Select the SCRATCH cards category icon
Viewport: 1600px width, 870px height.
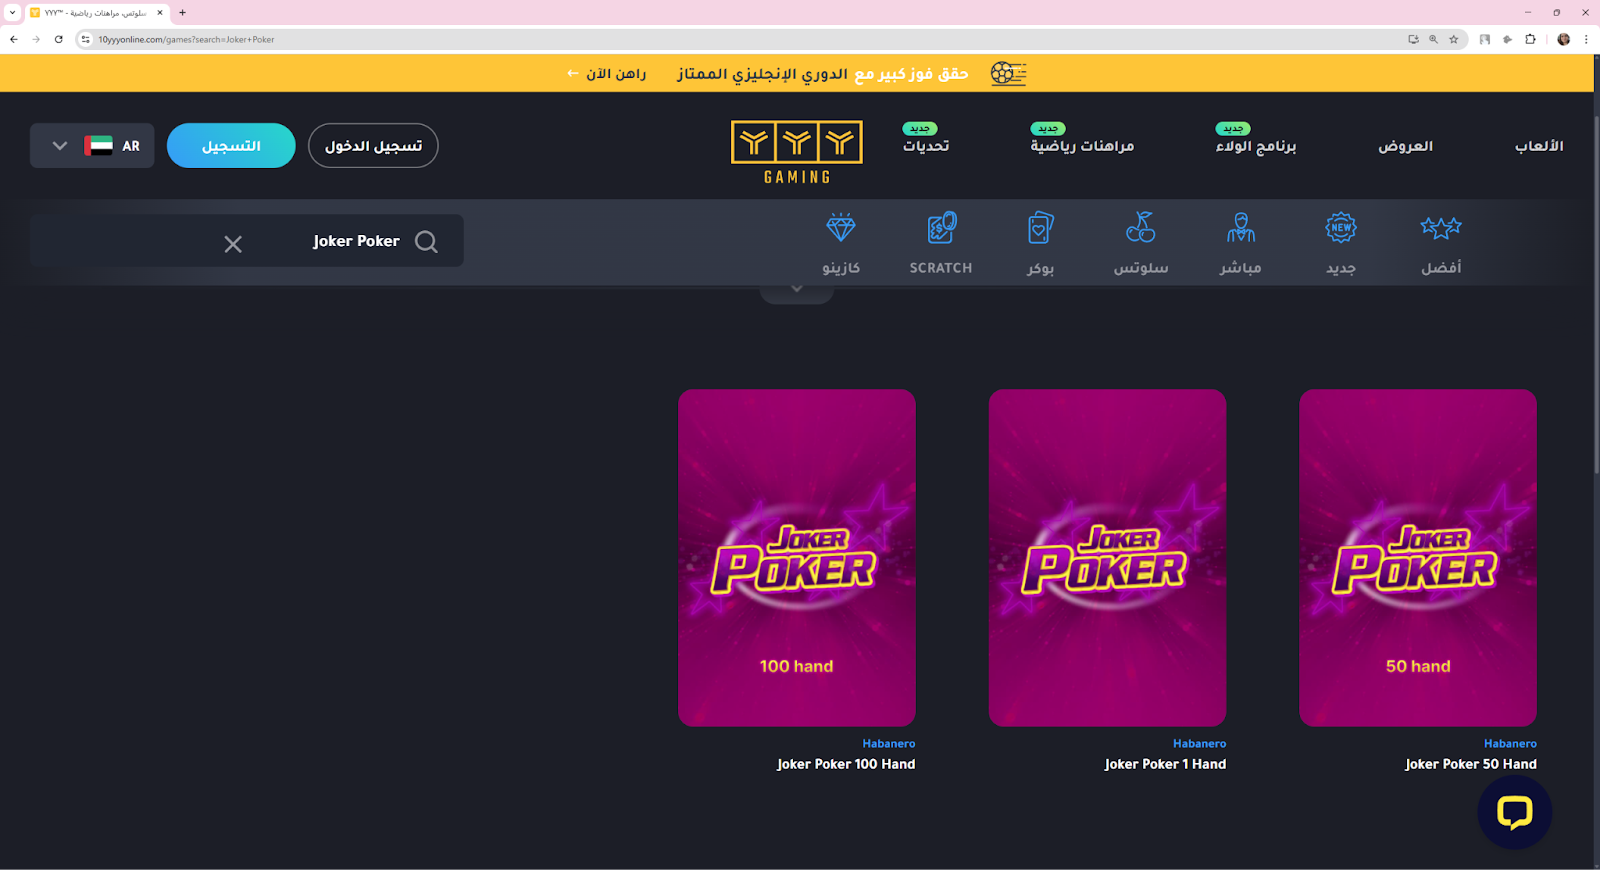click(941, 228)
